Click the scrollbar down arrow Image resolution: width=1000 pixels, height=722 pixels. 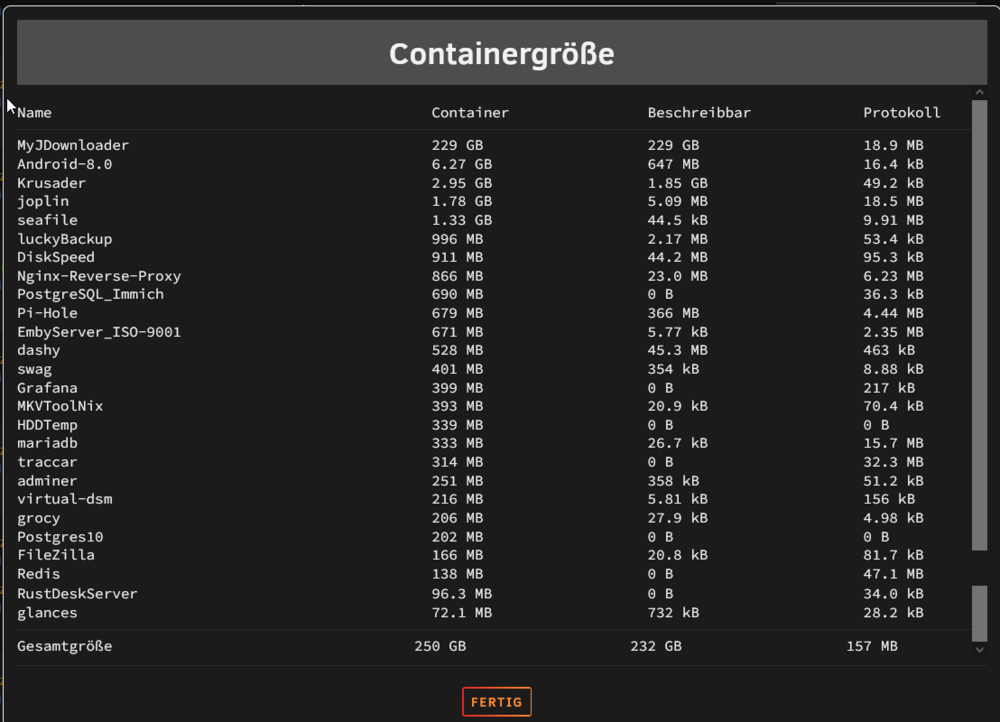pyautogui.click(x=980, y=650)
